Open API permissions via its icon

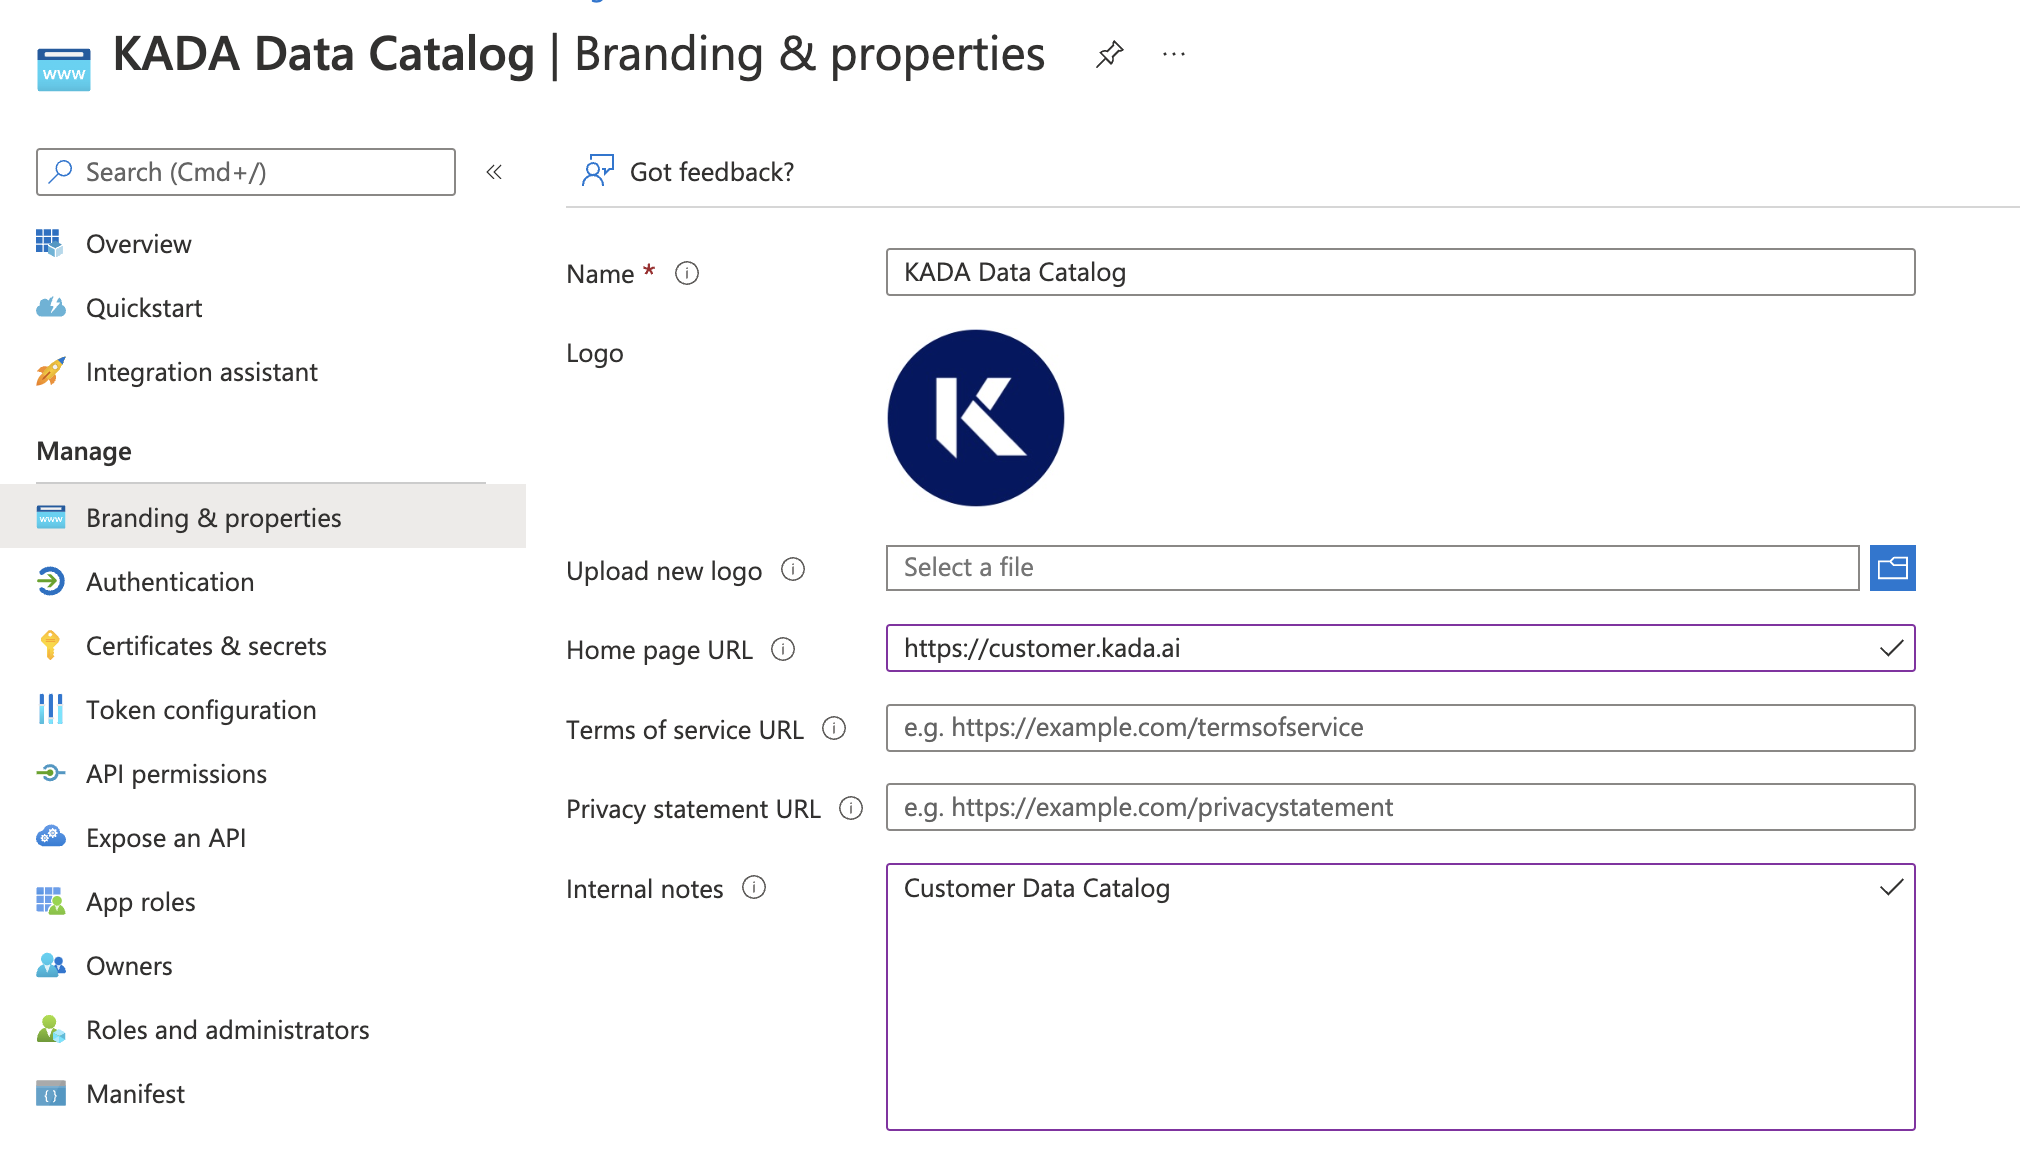coord(51,773)
